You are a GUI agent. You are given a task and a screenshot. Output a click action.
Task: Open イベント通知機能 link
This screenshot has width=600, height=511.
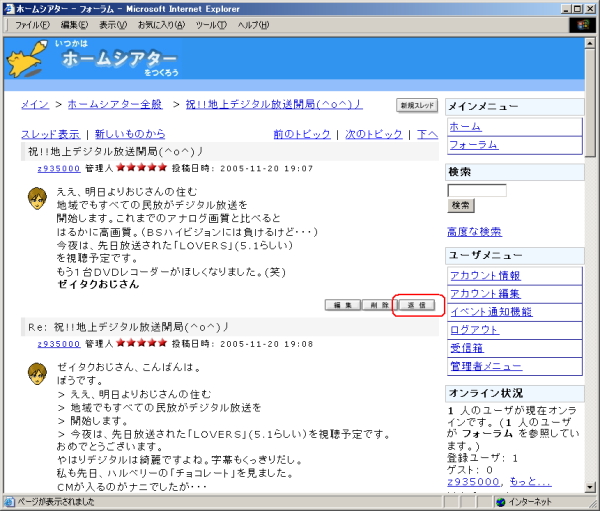[491, 312]
